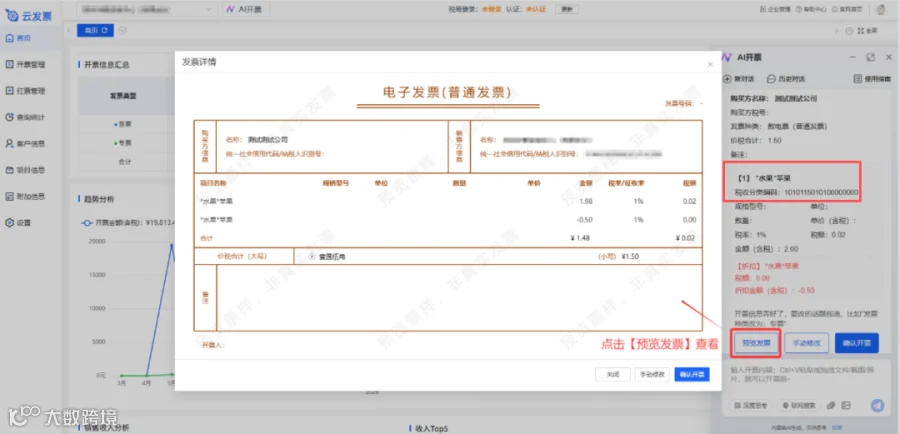Toggle 联网搜索 in chat input
900x434 pixels.
pos(798,405)
